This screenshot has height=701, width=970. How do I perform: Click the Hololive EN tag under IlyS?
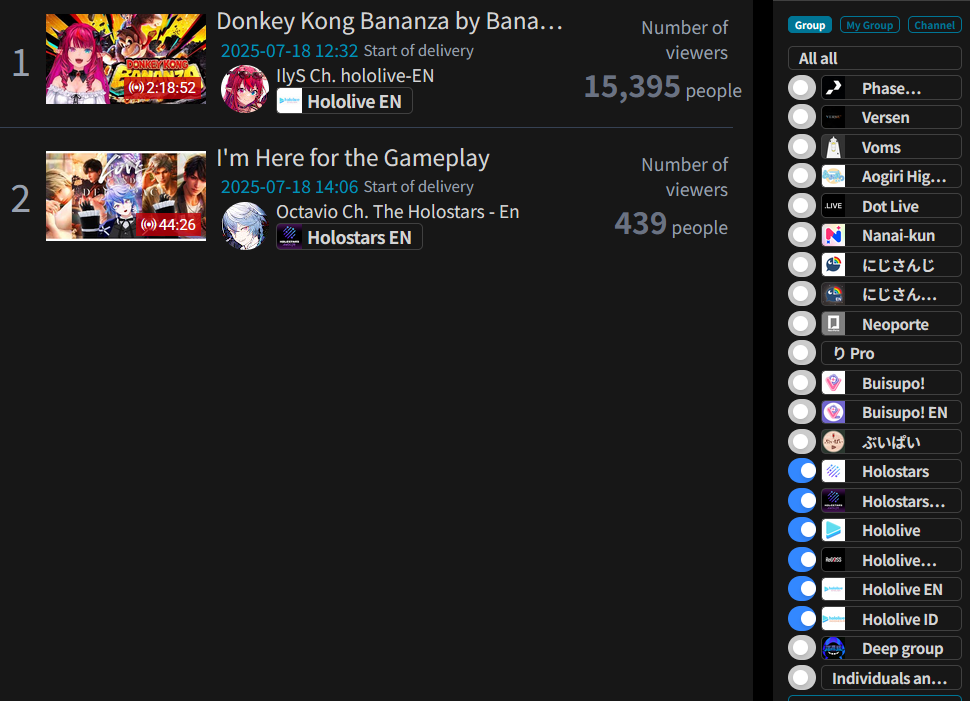click(344, 101)
